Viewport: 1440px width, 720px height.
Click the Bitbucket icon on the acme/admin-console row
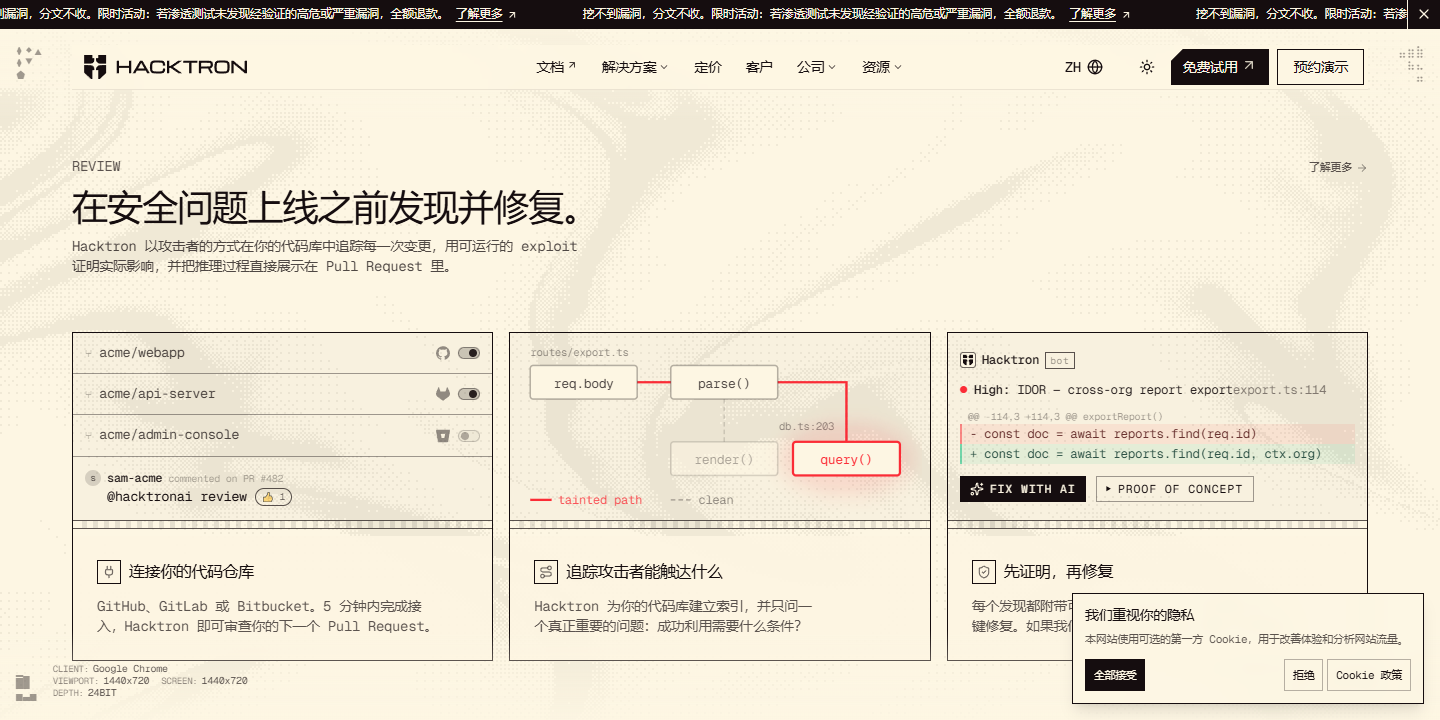(443, 435)
